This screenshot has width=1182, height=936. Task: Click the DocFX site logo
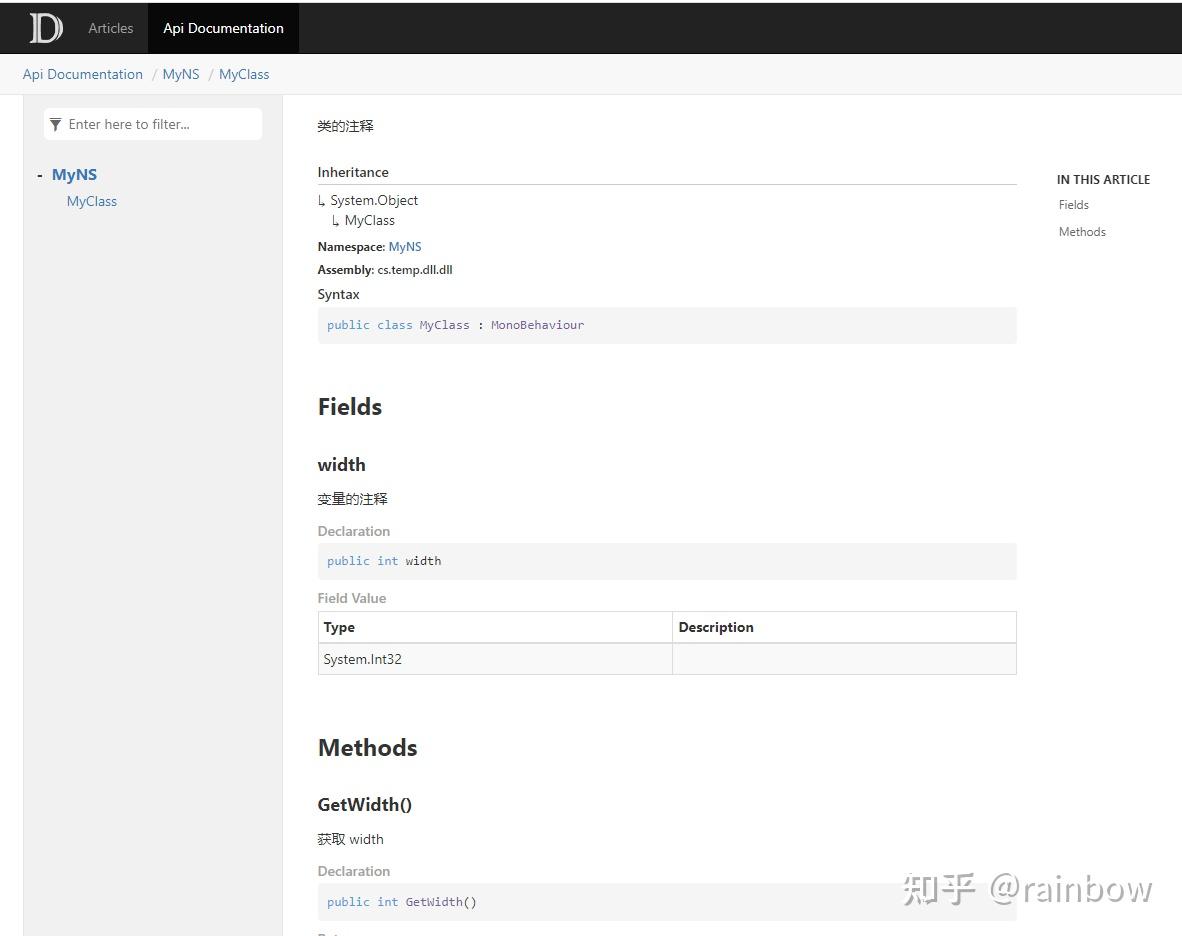click(x=44, y=27)
